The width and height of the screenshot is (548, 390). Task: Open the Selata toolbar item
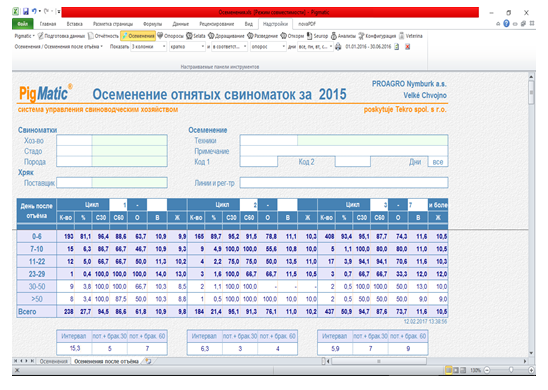point(196,36)
